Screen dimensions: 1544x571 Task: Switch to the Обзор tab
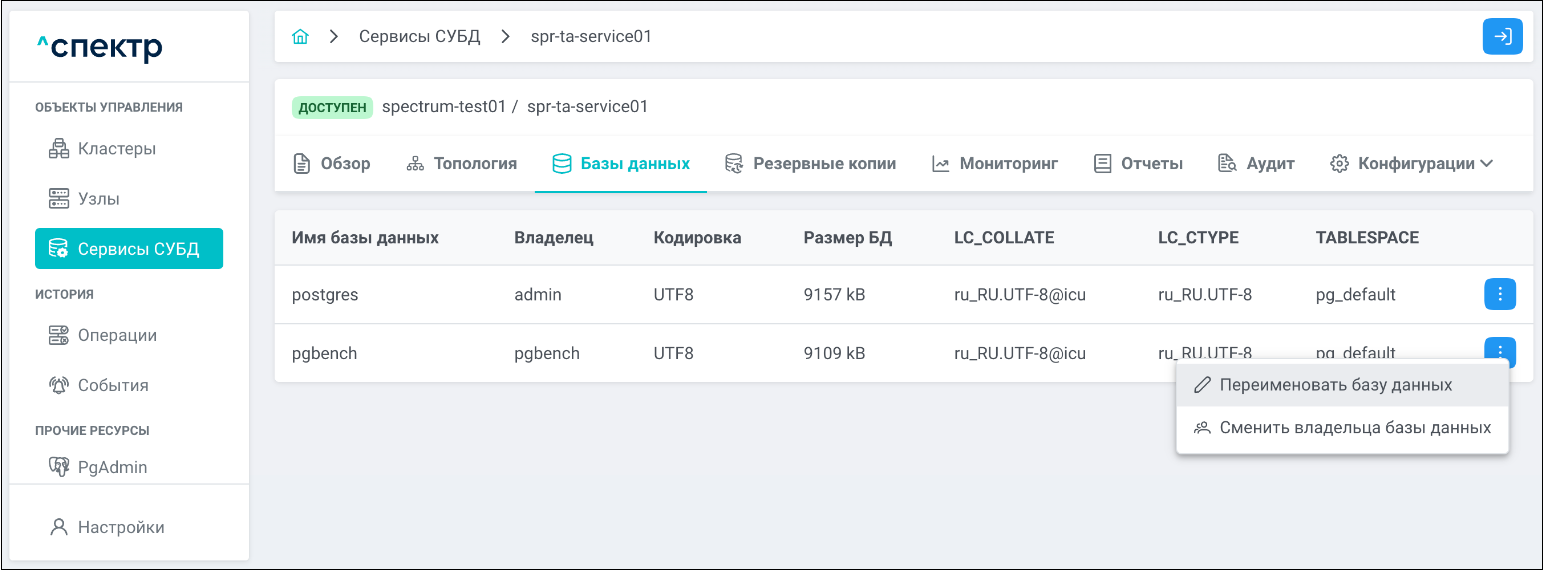332,163
